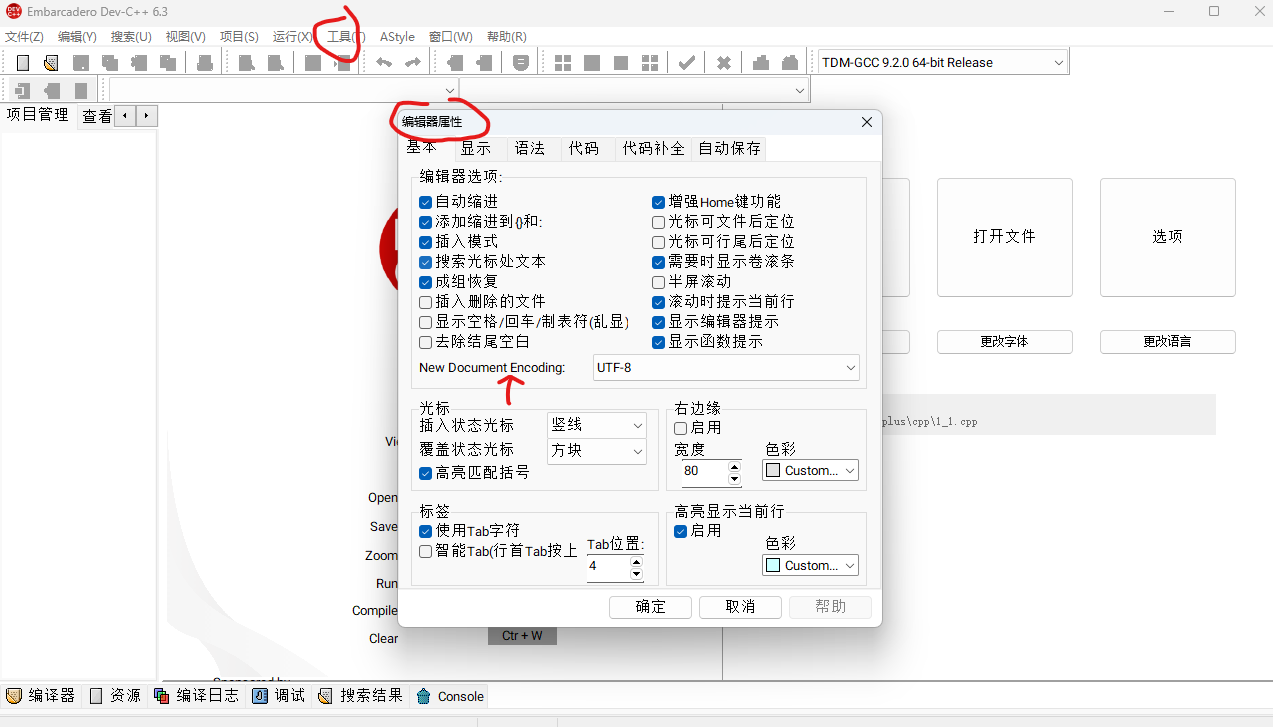The height and width of the screenshot is (727, 1273).
Task: Click the Redo arrow toolbar icon
Action: point(413,62)
